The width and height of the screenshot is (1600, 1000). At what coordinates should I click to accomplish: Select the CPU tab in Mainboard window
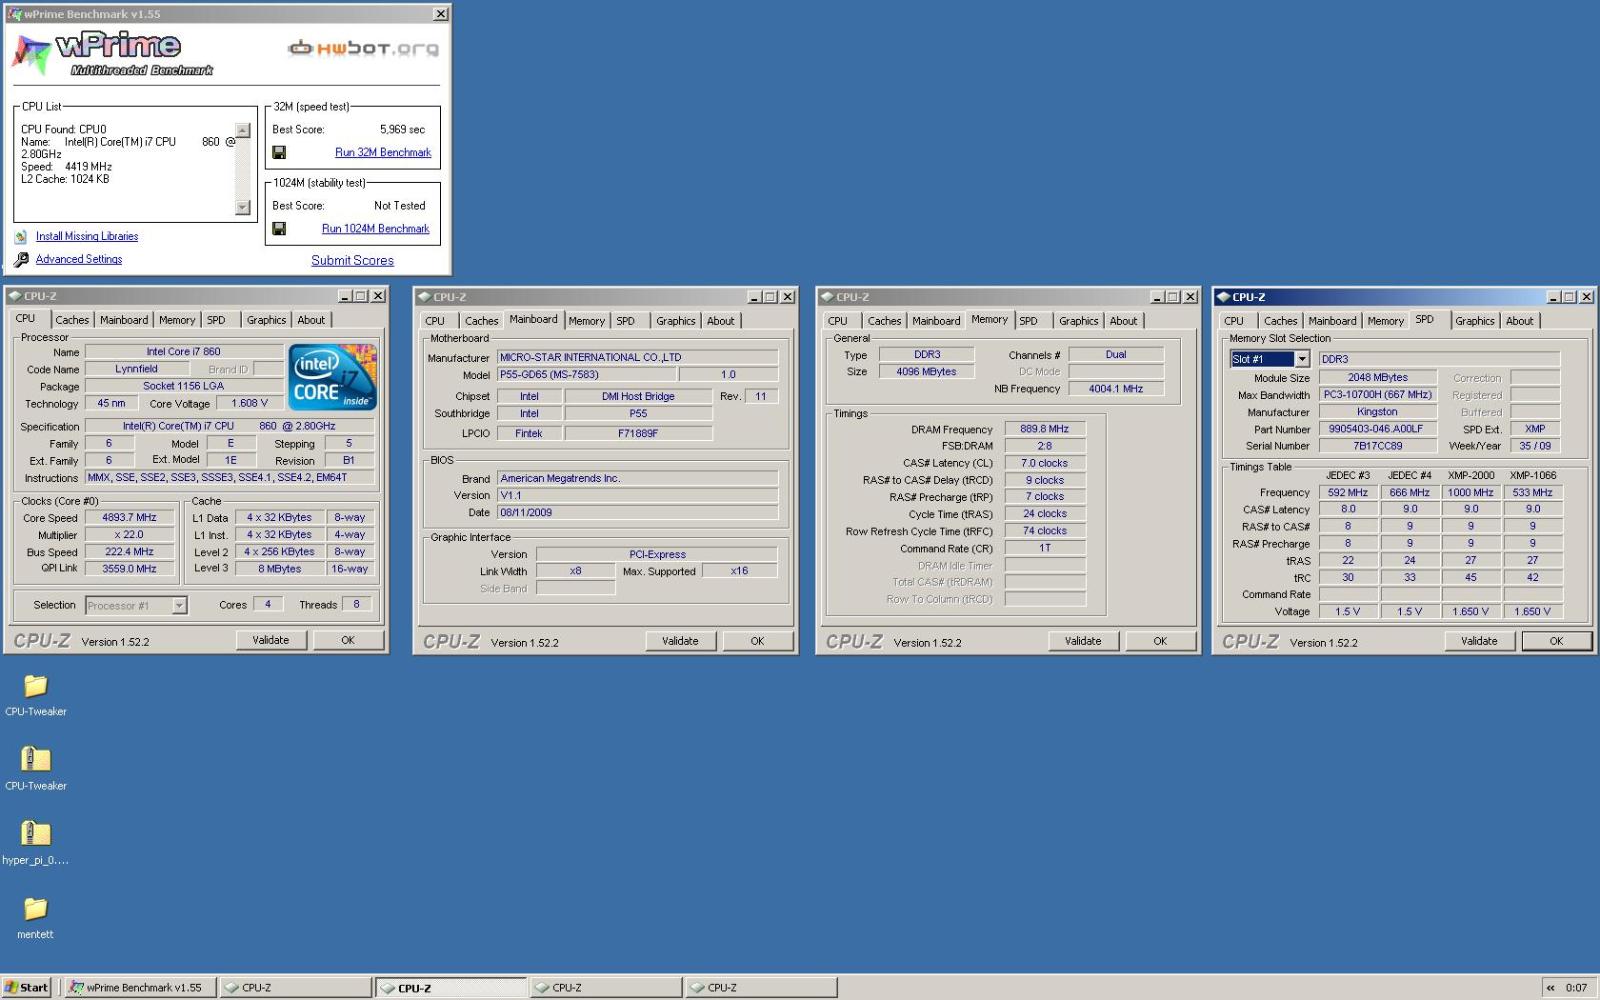point(435,321)
